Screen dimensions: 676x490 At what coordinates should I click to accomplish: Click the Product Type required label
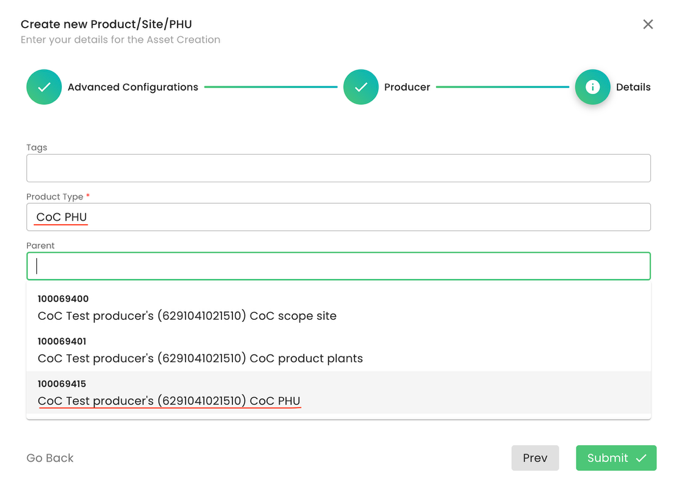click(x=57, y=197)
